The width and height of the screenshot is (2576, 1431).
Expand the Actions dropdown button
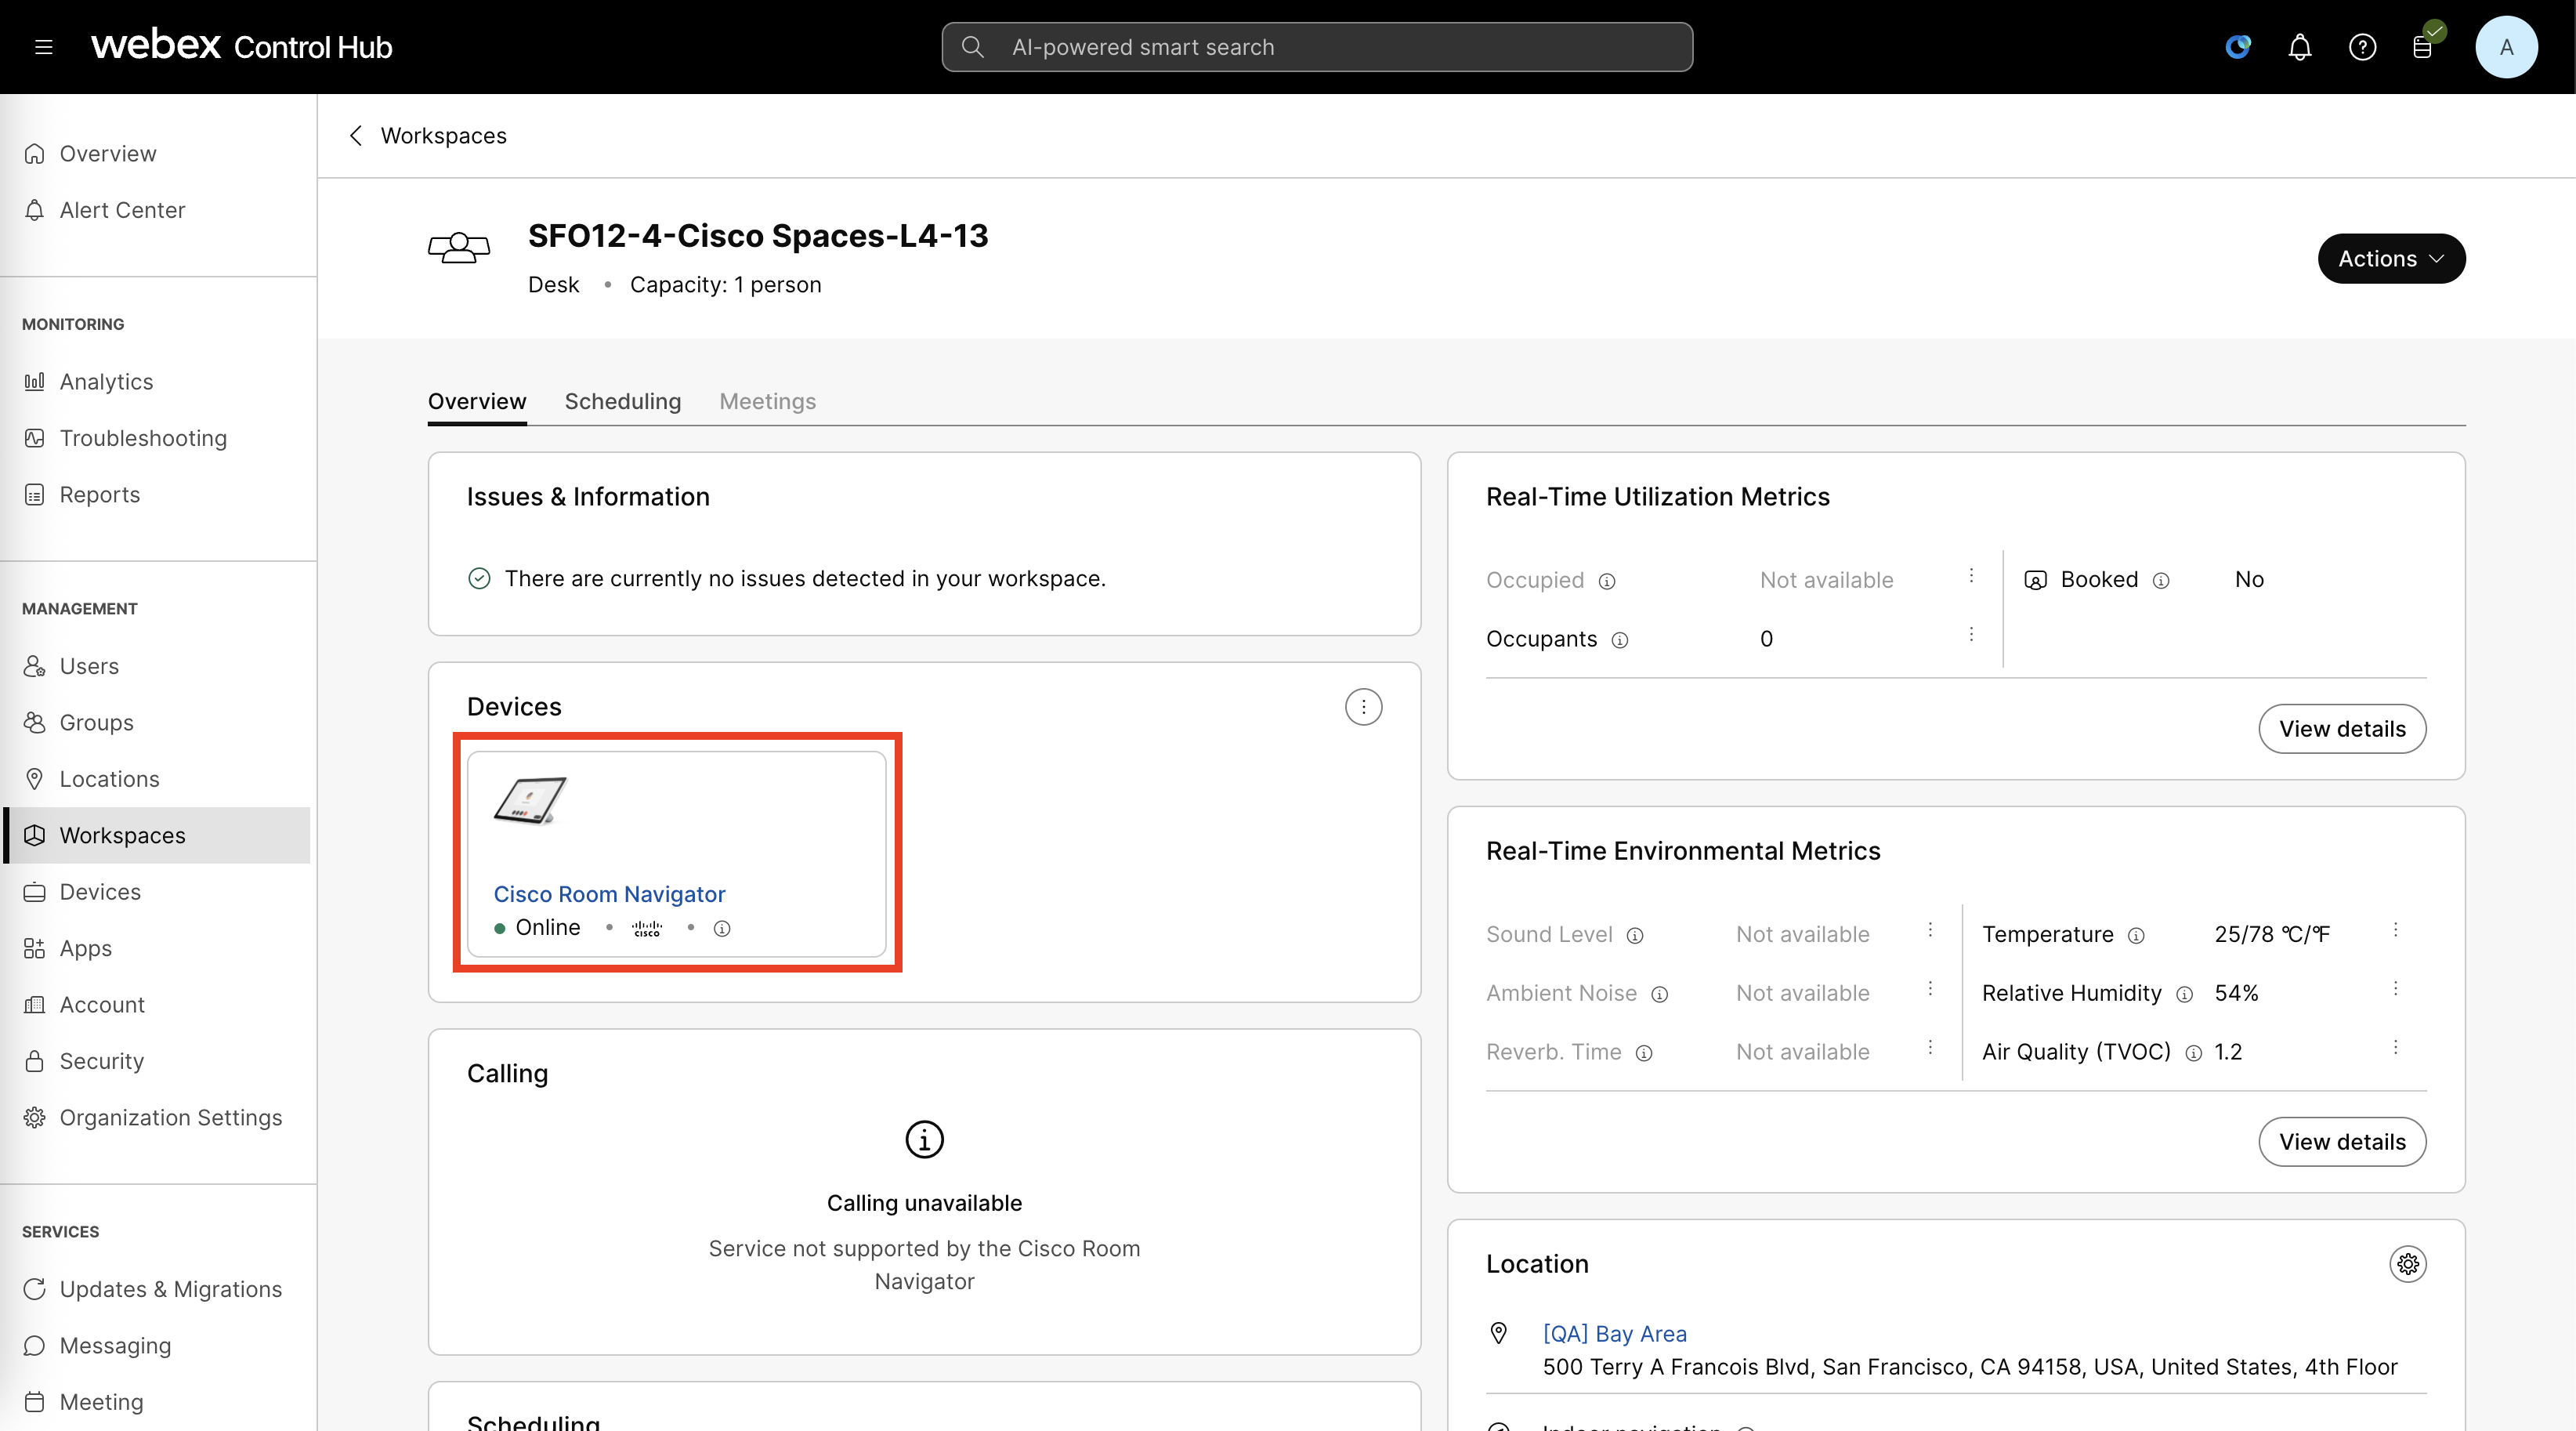coord(2391,259)
